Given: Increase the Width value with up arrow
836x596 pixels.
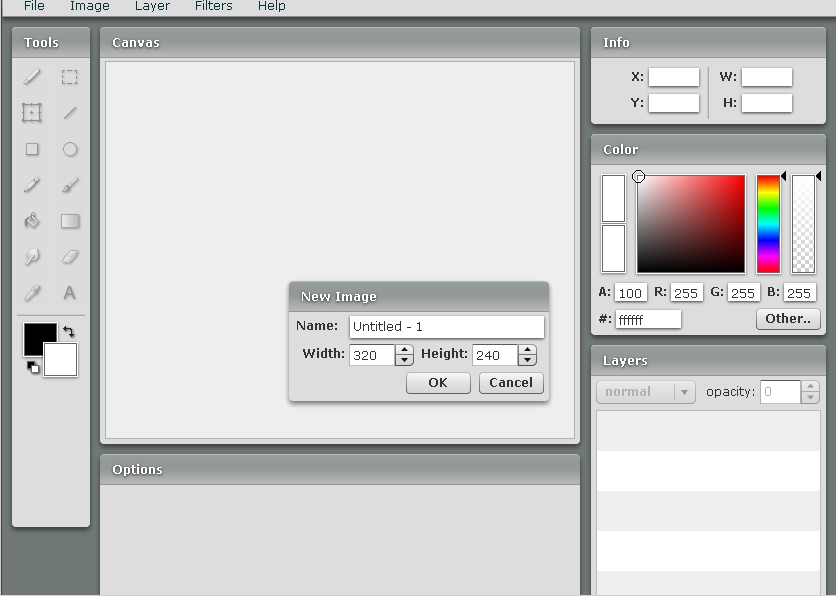Looking at the screenshot, I should click(404, 350).
